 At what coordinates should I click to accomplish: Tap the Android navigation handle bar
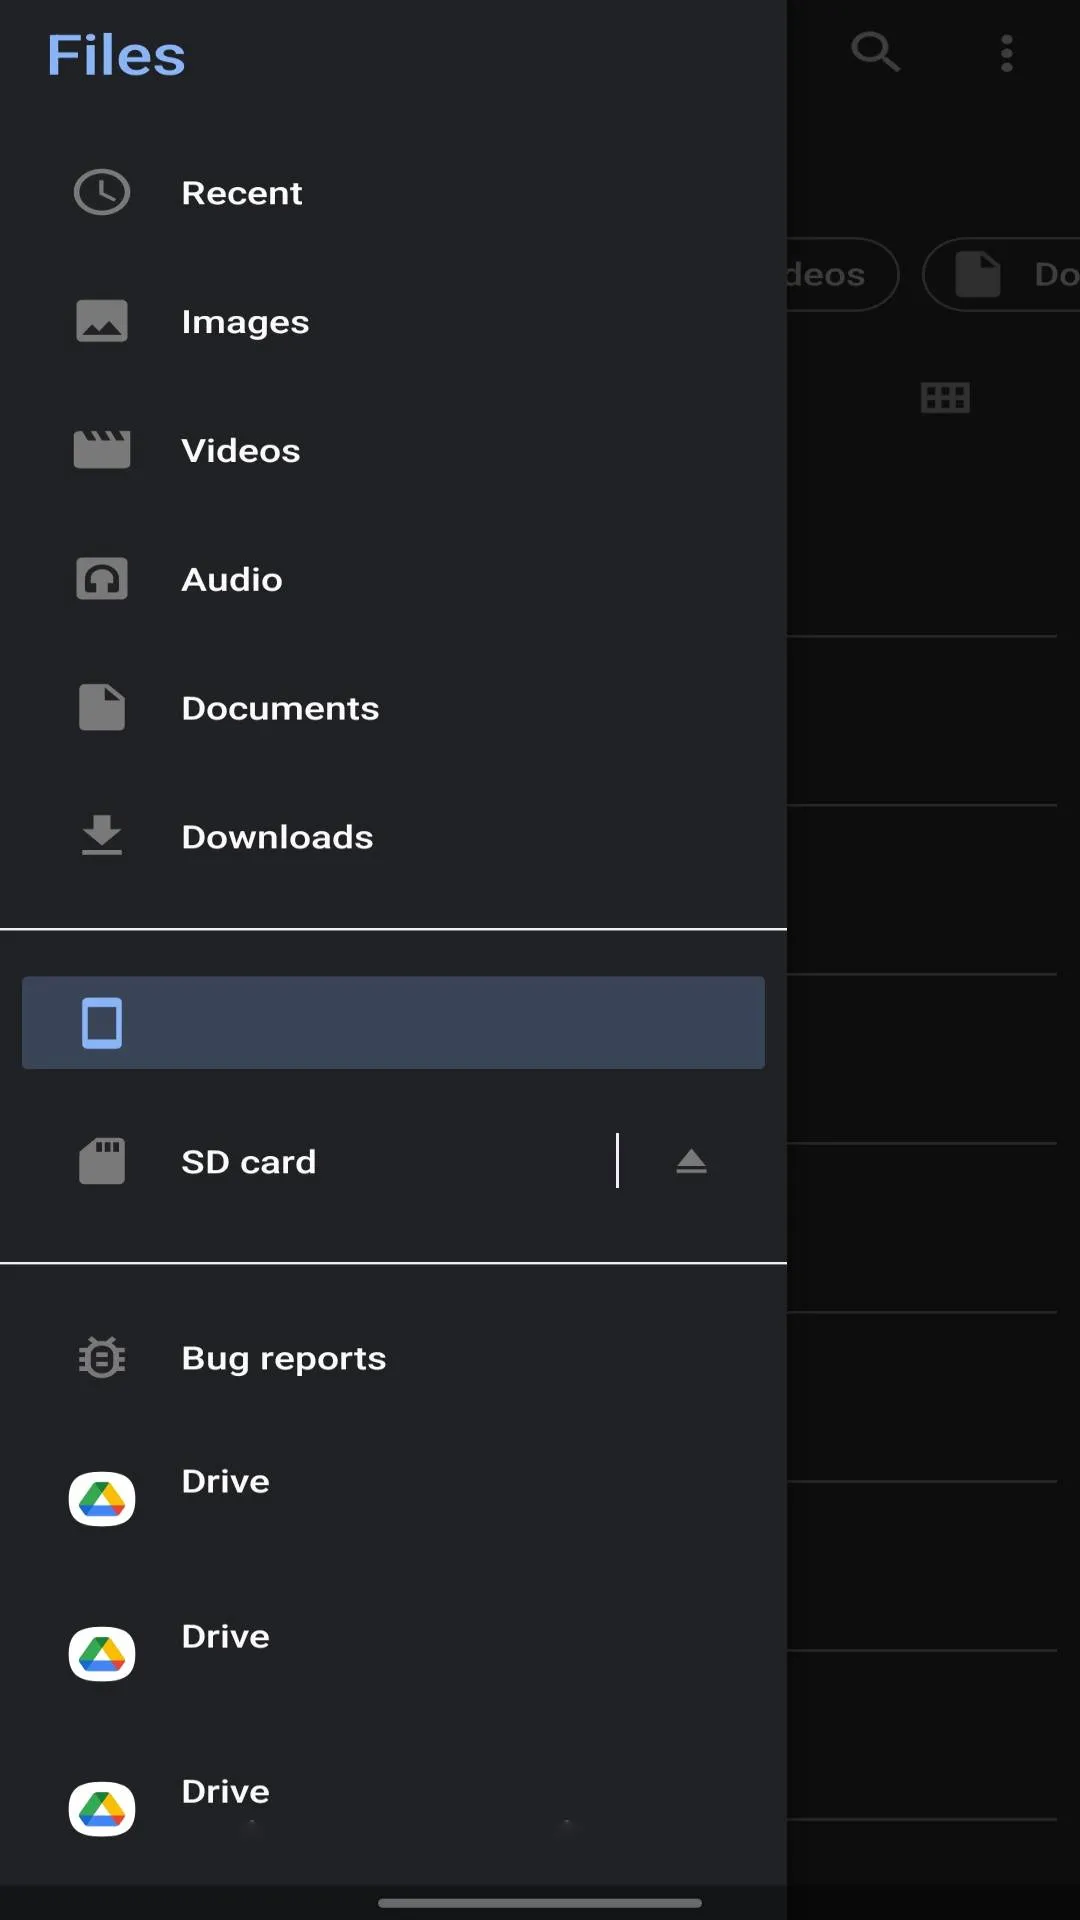[x=540, y=1903]
